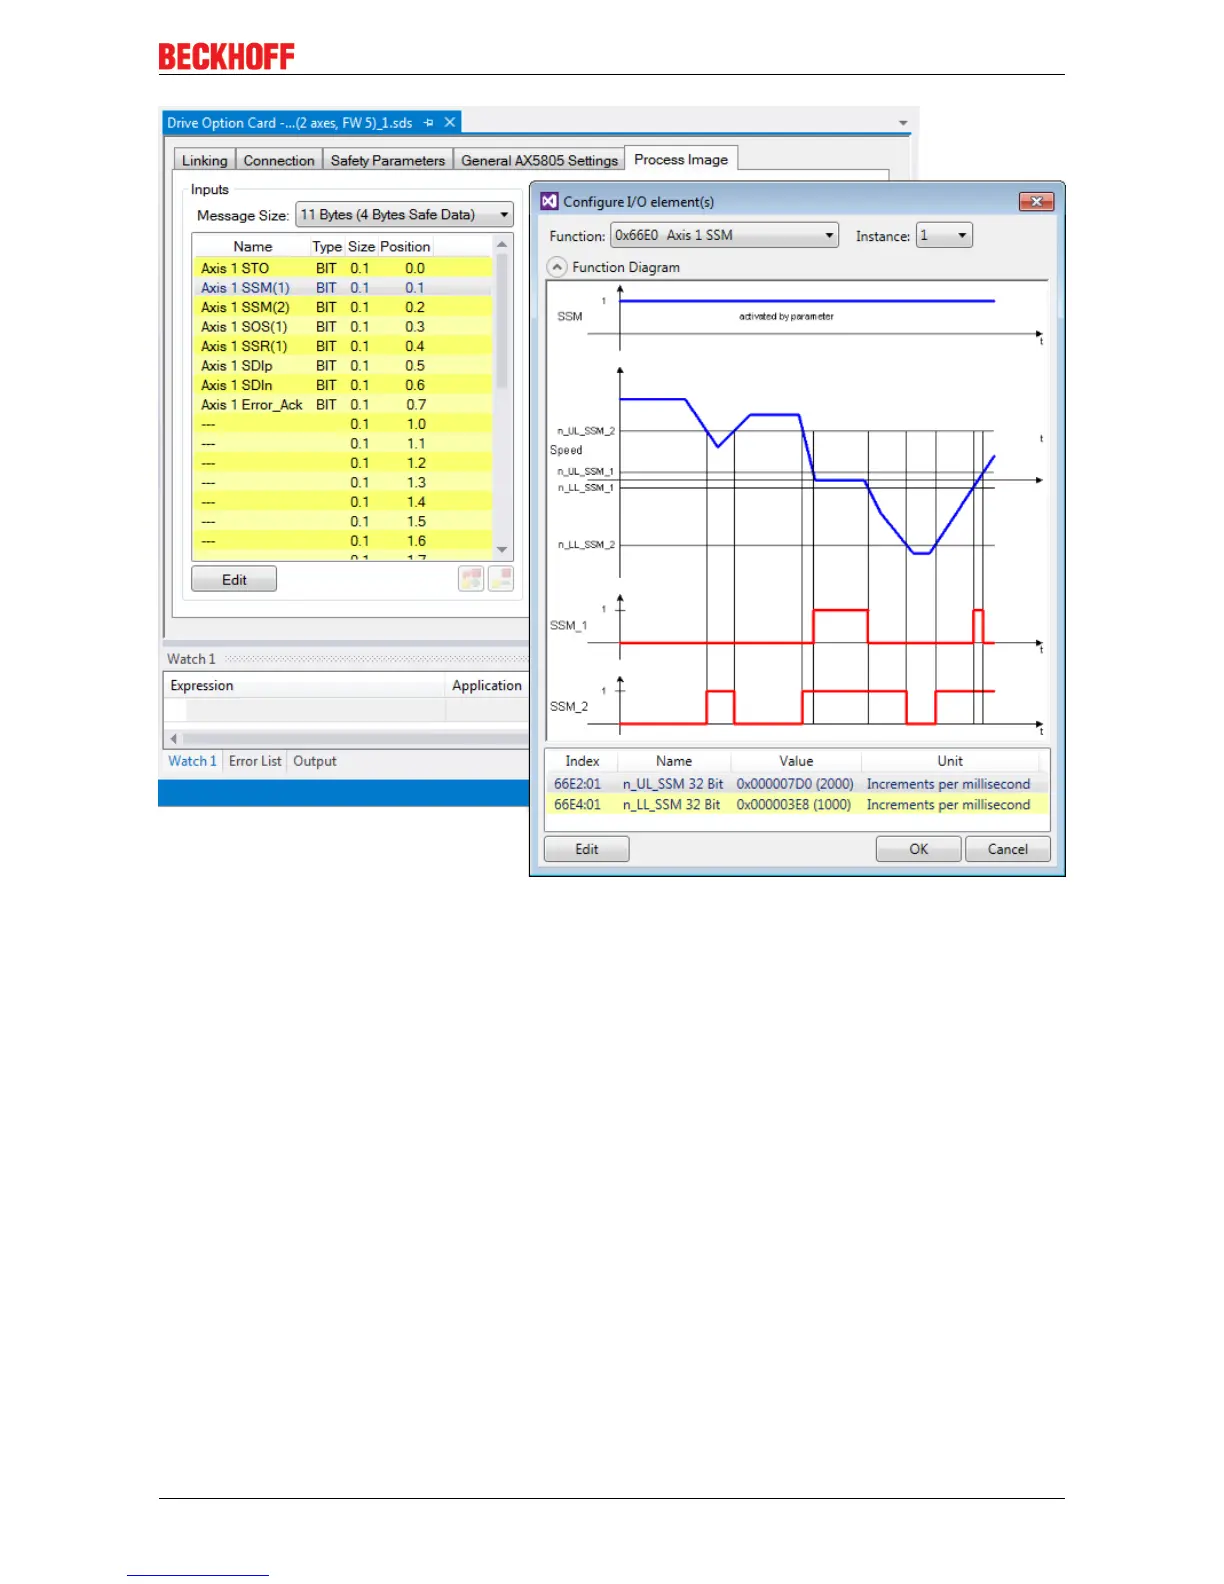
Task: Select parameter row 66E2:01 n_UL_SSM
Action: 797,784
